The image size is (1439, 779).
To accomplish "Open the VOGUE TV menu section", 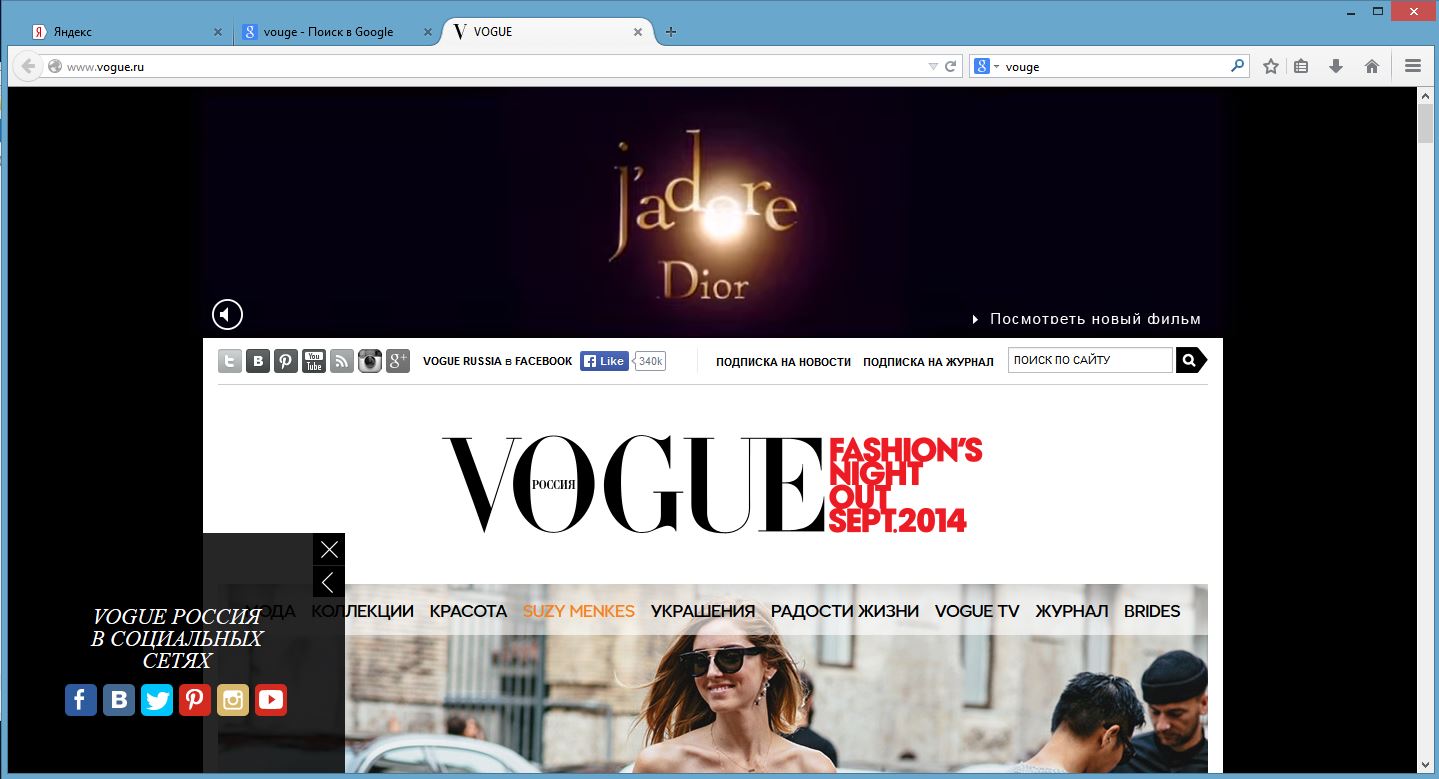I will pos(977,611).
